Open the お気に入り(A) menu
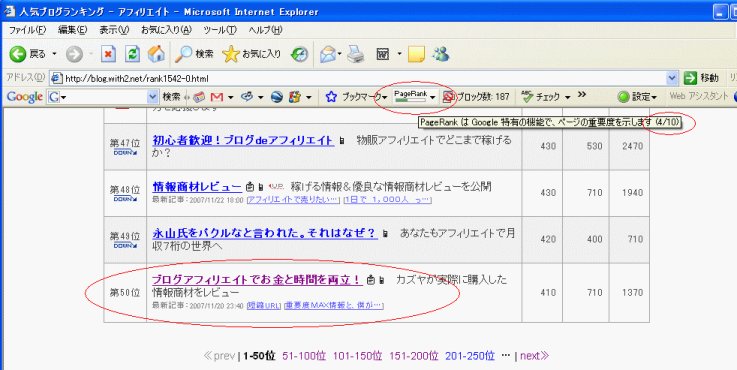The height and width of the screenshot is (370, 737). pos(166,30)
